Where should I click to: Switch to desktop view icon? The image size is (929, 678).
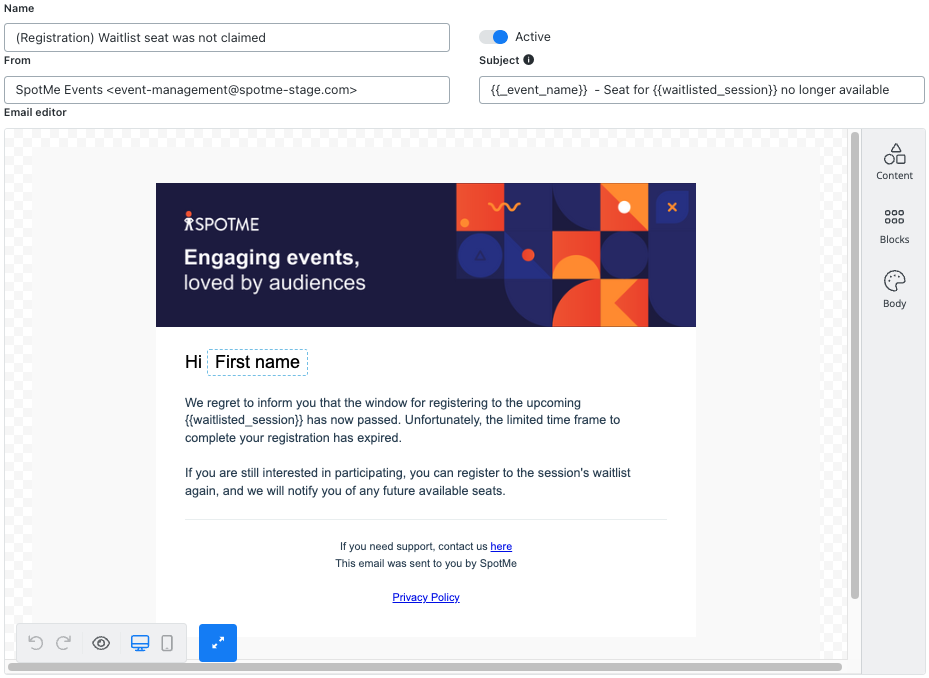[140, 642]
